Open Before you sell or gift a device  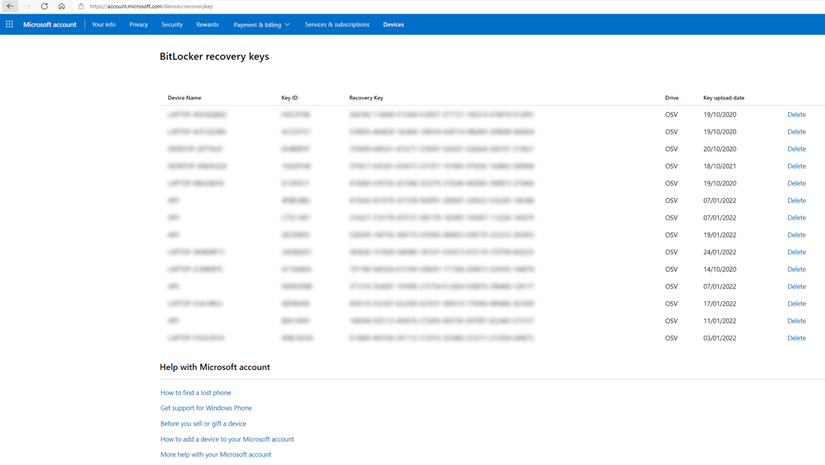(x=203, y=423)
